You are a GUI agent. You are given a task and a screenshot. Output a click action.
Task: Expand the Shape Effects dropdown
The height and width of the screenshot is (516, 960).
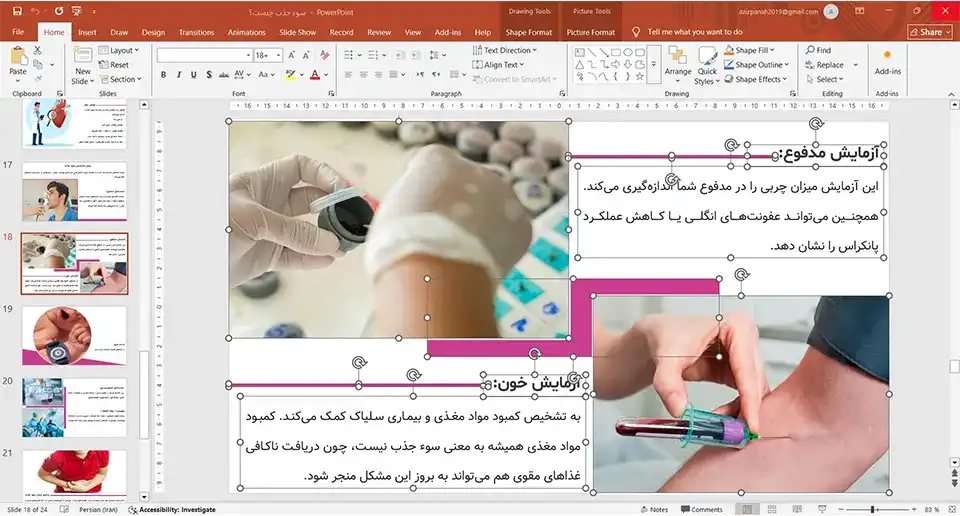[x=756, y=79]
